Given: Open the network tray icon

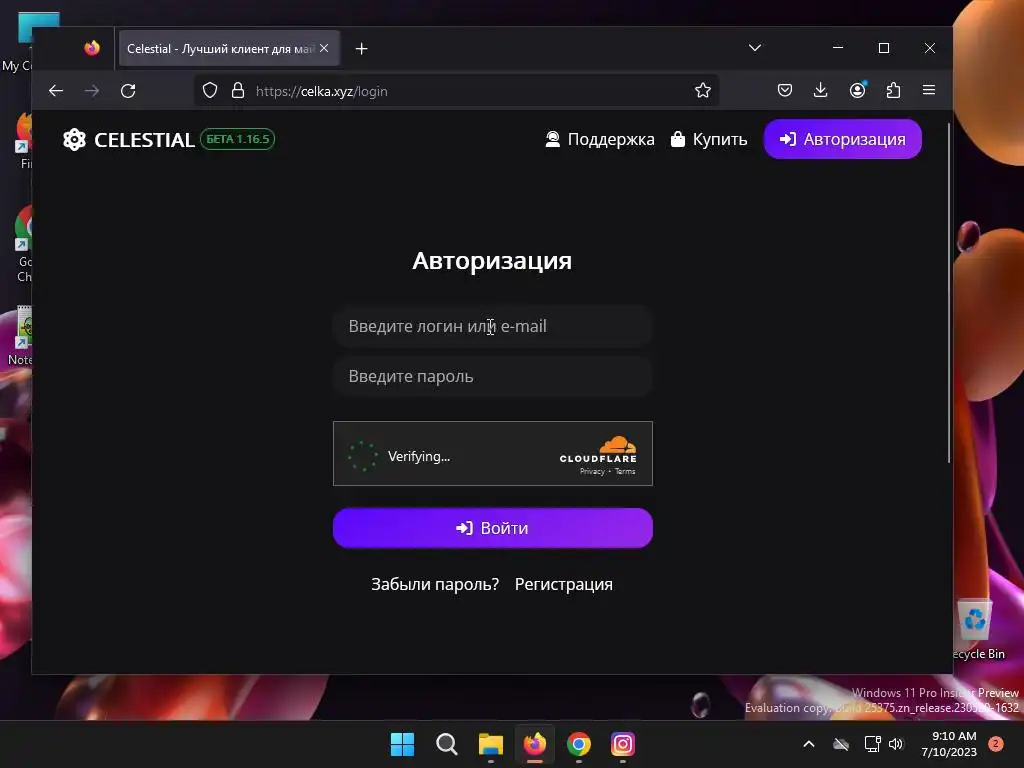Looking at the screenshot, I should click(872, 744).
